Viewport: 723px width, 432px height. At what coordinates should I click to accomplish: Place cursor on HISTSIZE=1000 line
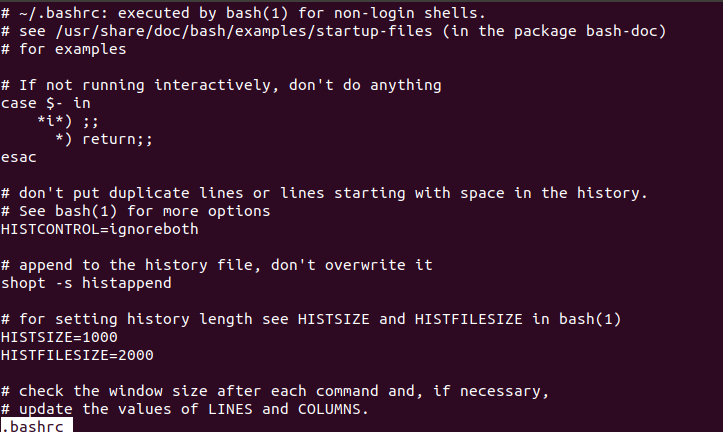(x=59, y=337)
